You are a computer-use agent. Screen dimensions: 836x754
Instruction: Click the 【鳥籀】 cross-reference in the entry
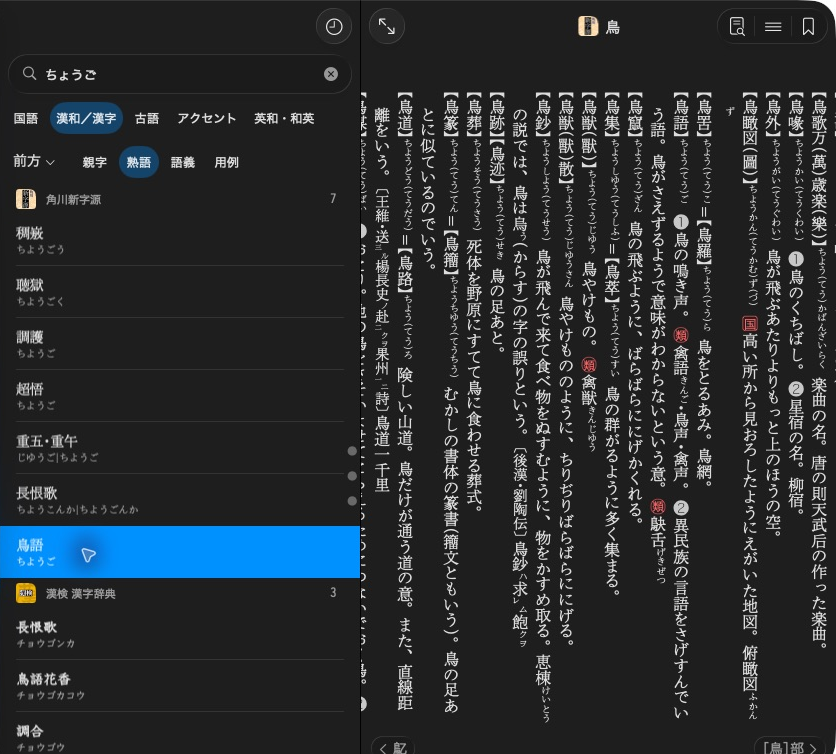pos(452,252)
